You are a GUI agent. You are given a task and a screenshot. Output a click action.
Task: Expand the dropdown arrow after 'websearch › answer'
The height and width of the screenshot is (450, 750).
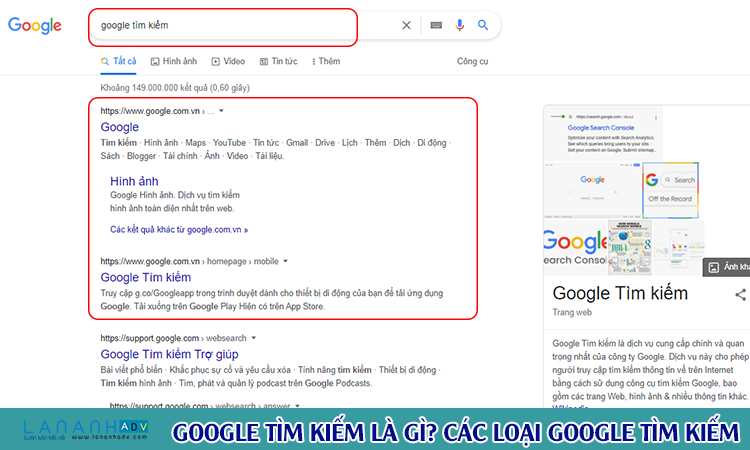[x=298, y=406]
